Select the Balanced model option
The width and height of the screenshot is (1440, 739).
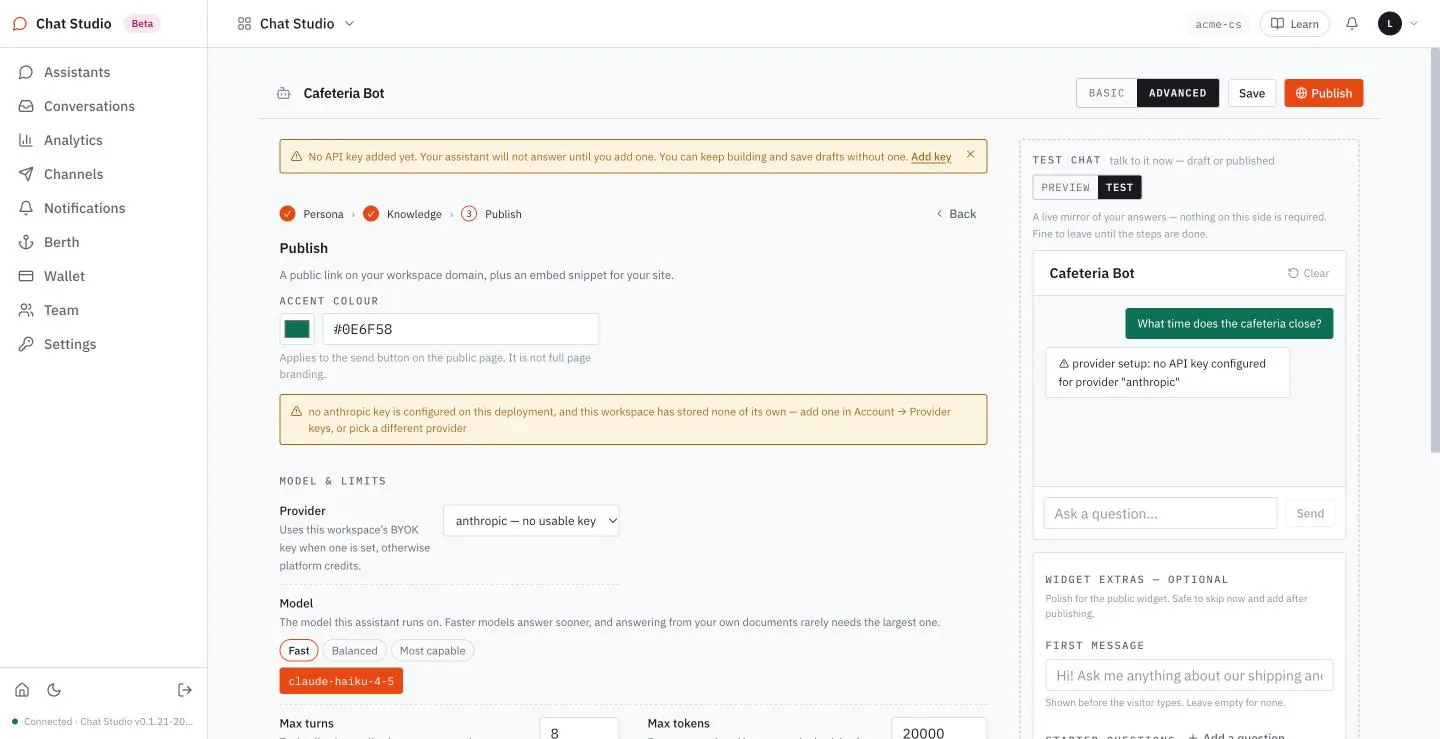click(x=355, y=650)
